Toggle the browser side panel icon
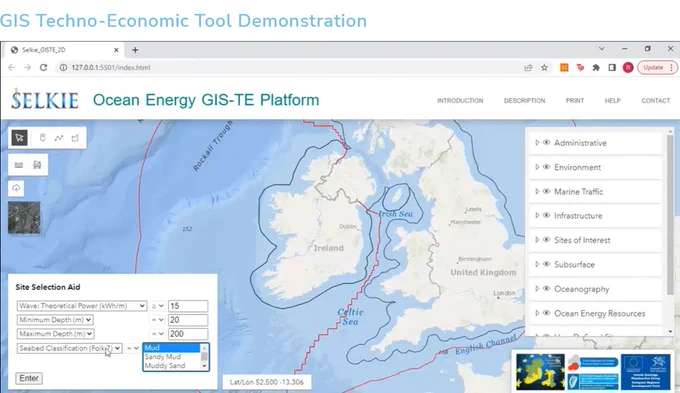 click(612, 68)
